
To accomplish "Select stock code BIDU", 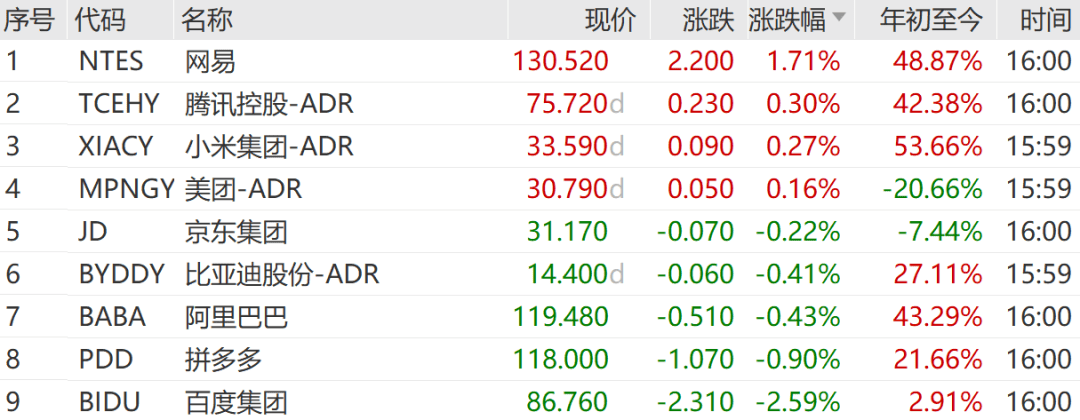I will [x=110, y=401].
